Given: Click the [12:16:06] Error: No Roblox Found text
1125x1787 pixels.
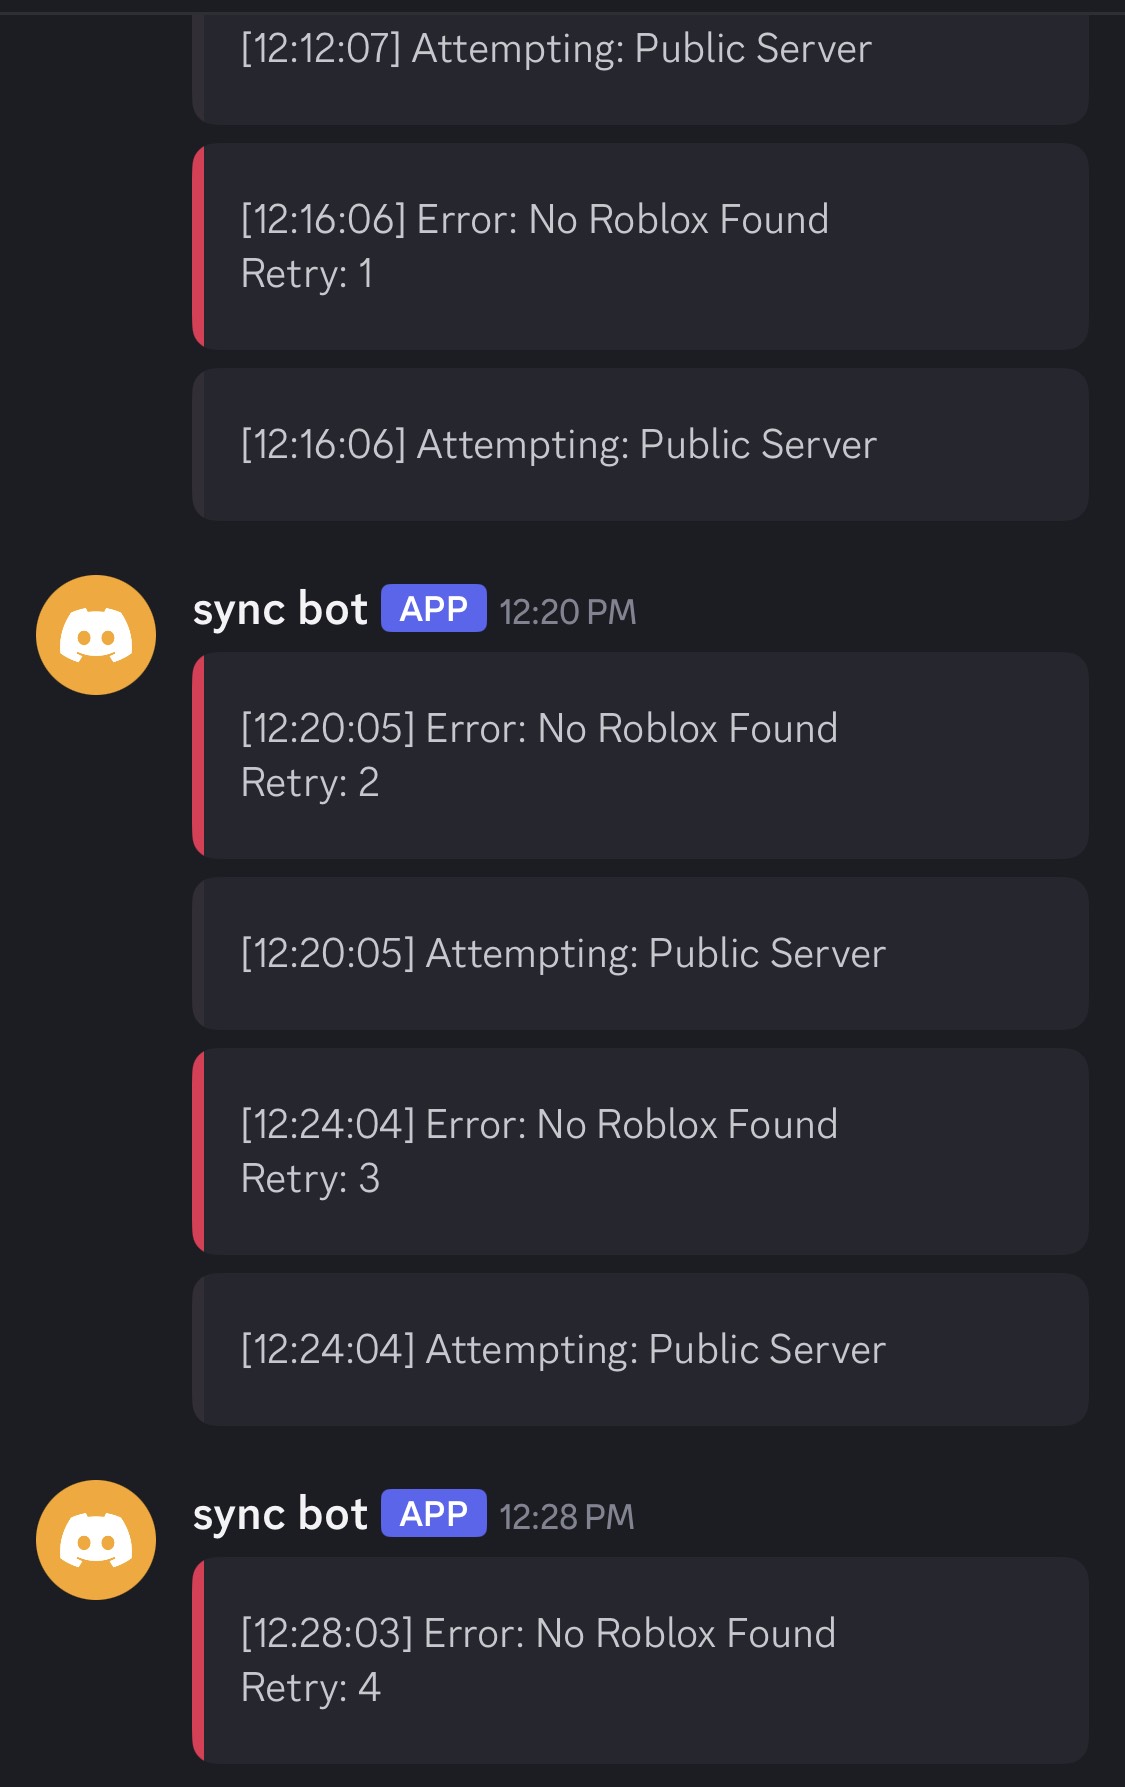Looking at the screenshot, I should [x=535, y=220].
